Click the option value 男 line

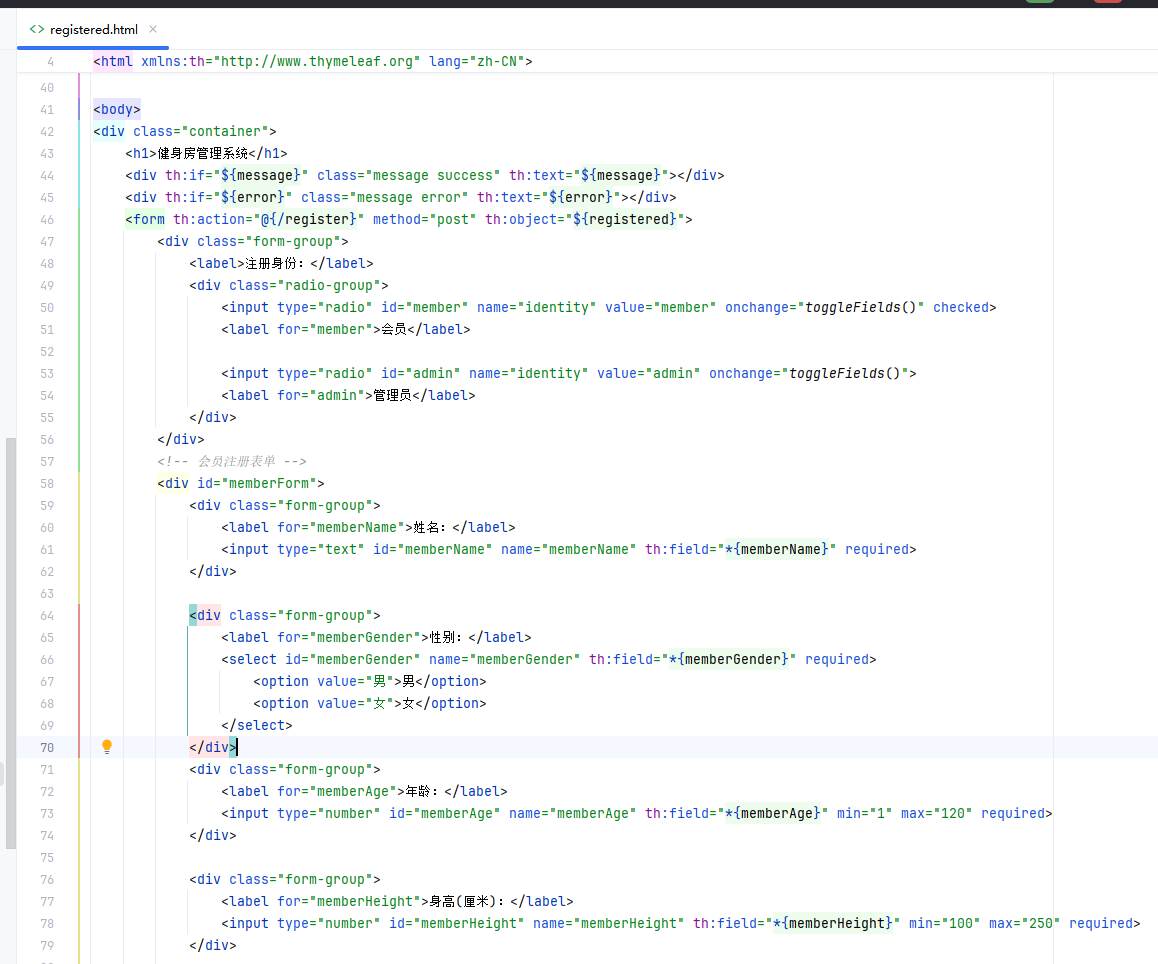[x=370, y=682]
